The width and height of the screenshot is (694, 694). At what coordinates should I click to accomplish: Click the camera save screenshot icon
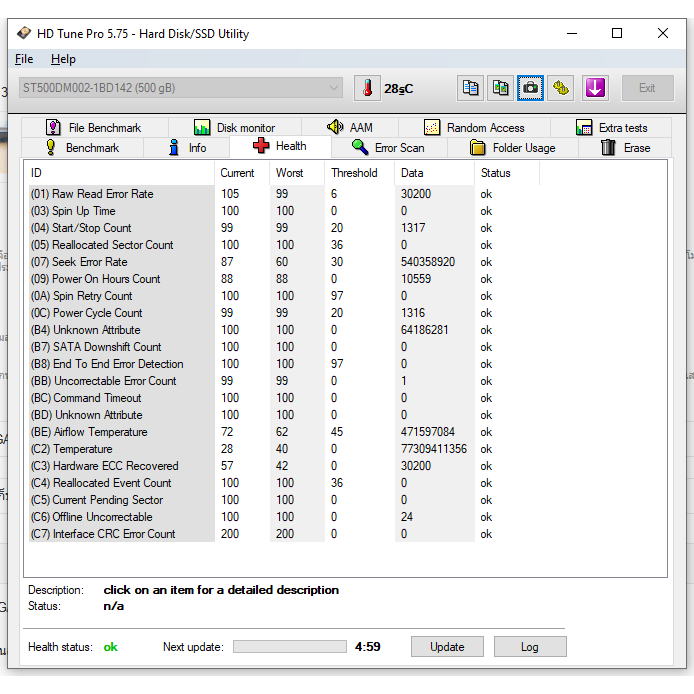point(531,88)
